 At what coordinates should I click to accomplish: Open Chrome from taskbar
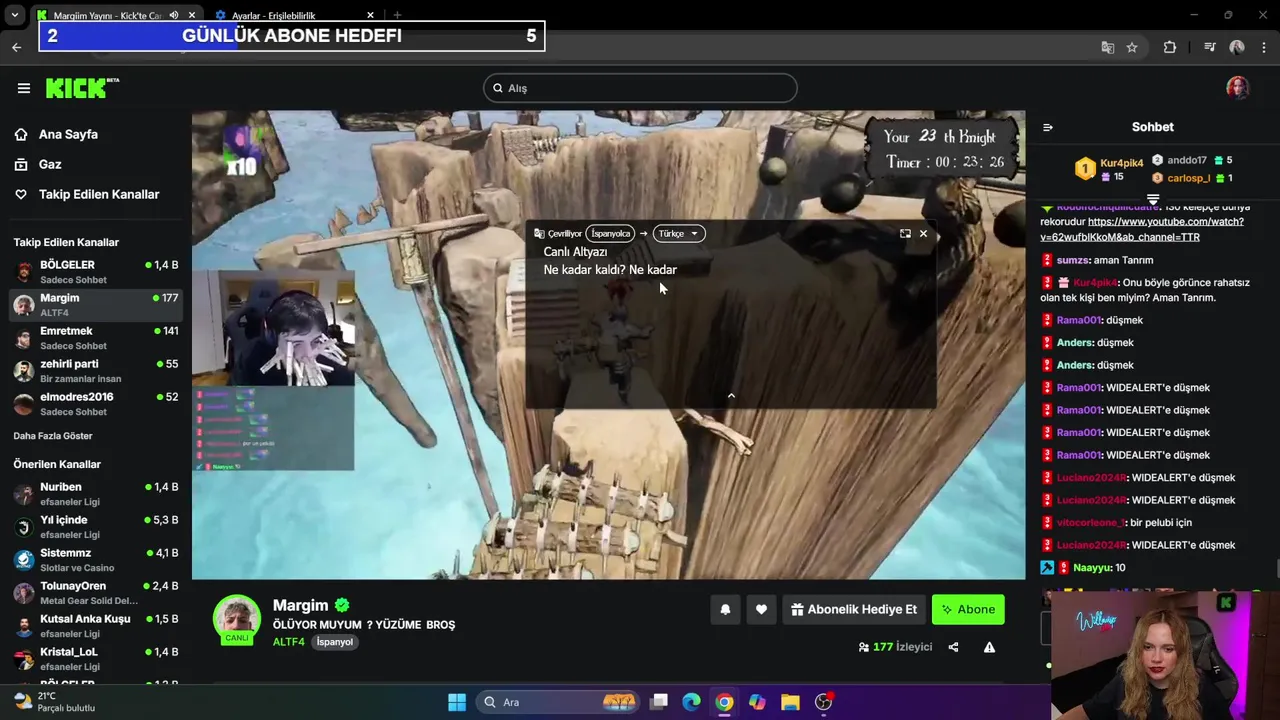click(724, 702)
